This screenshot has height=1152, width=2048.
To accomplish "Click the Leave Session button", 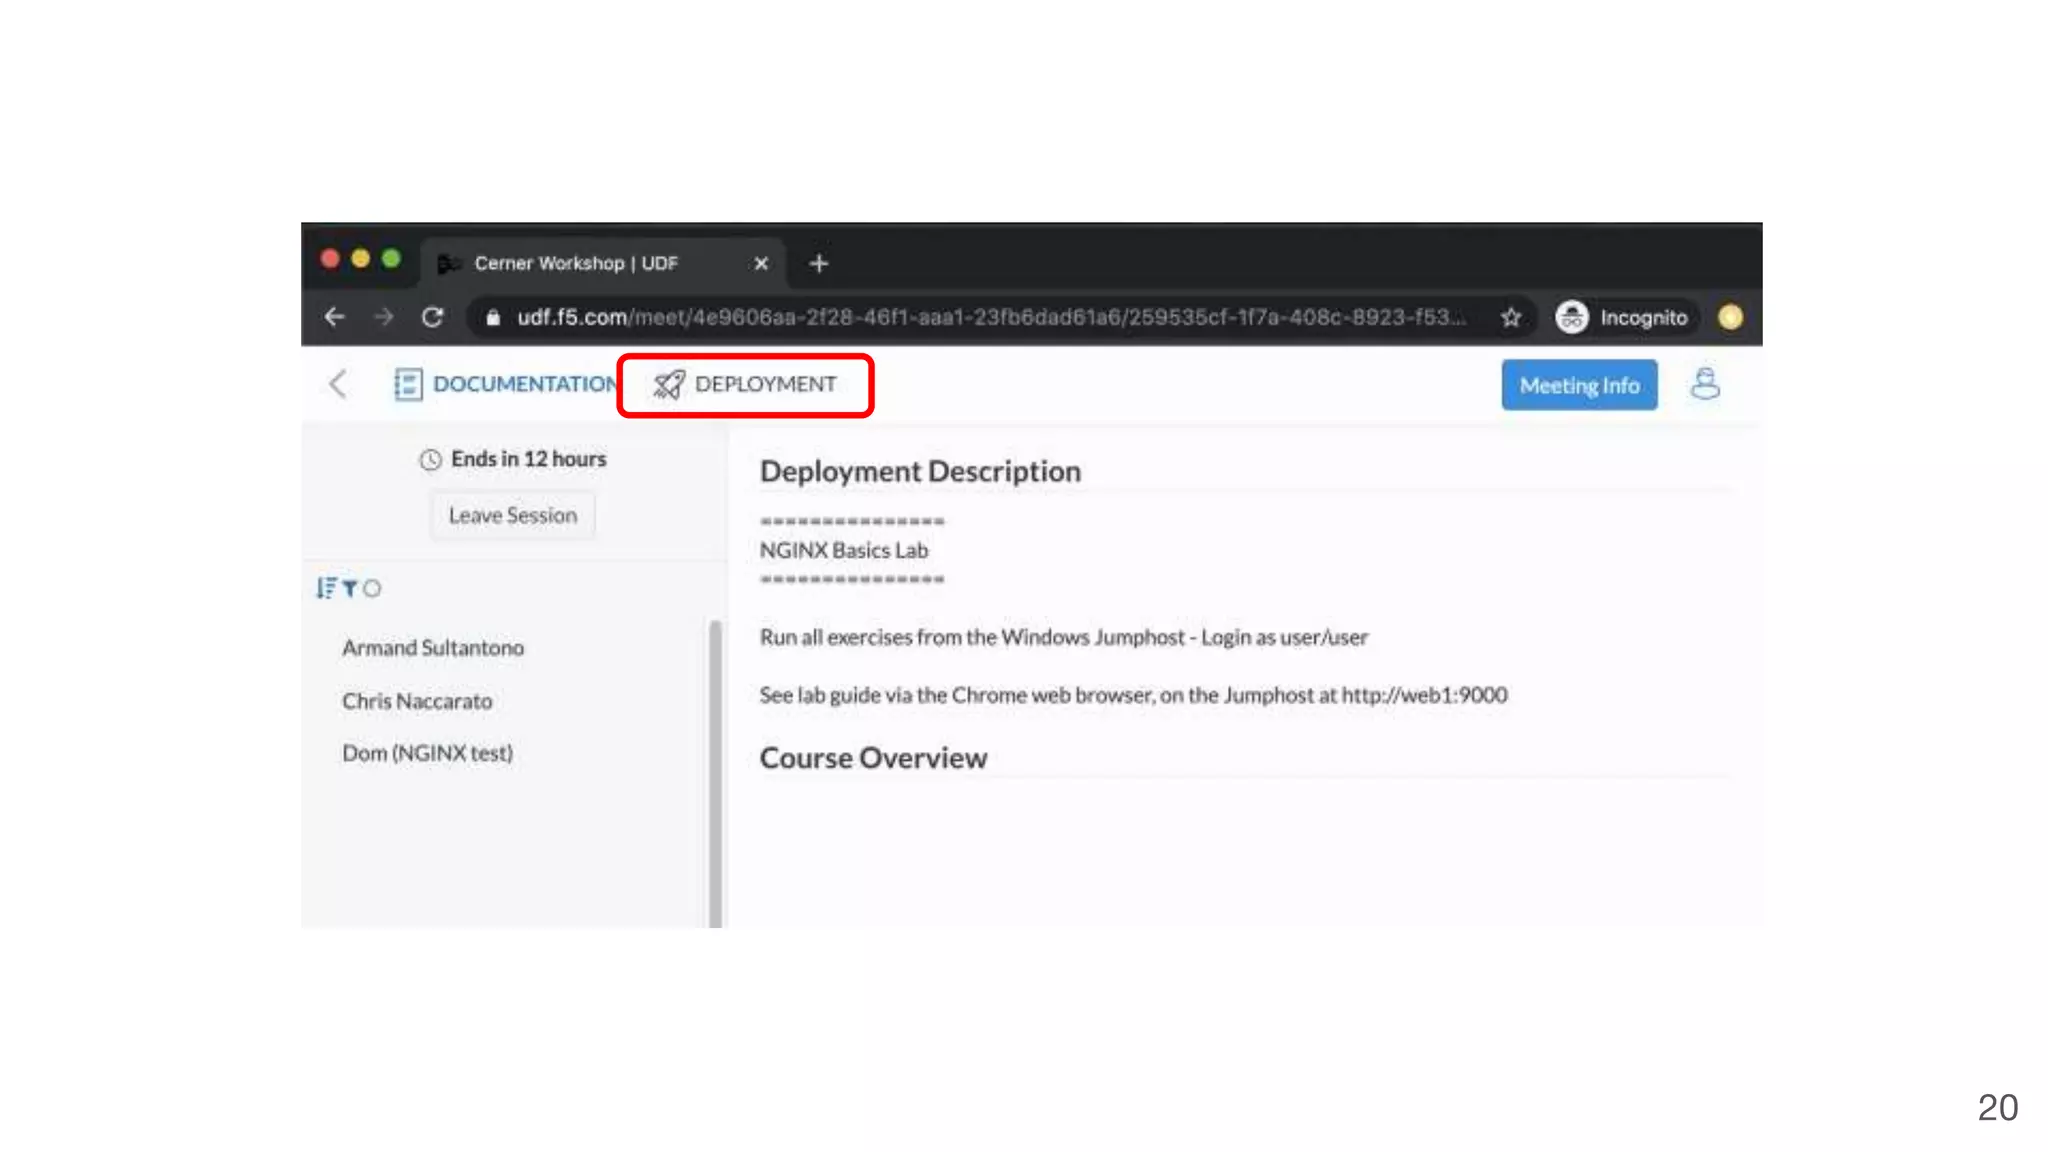I will (x=512, y=516).
